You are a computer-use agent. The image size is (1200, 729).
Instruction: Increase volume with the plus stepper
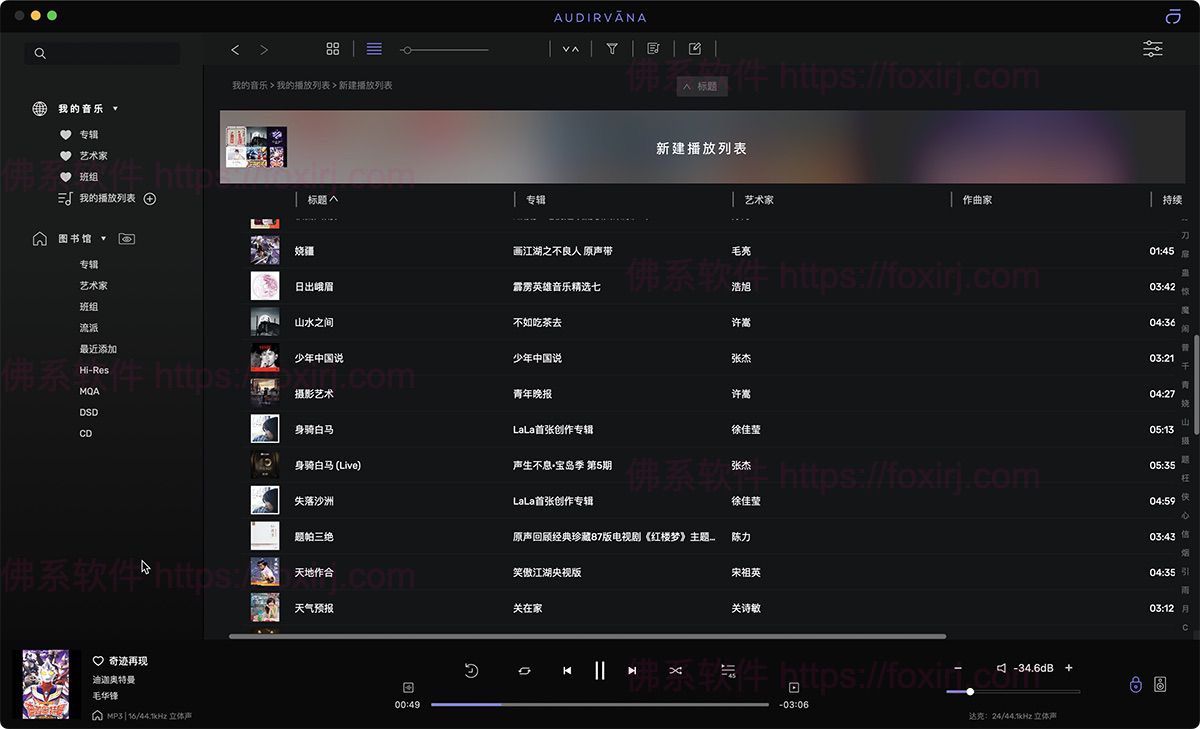click(x=1068, y=667)
